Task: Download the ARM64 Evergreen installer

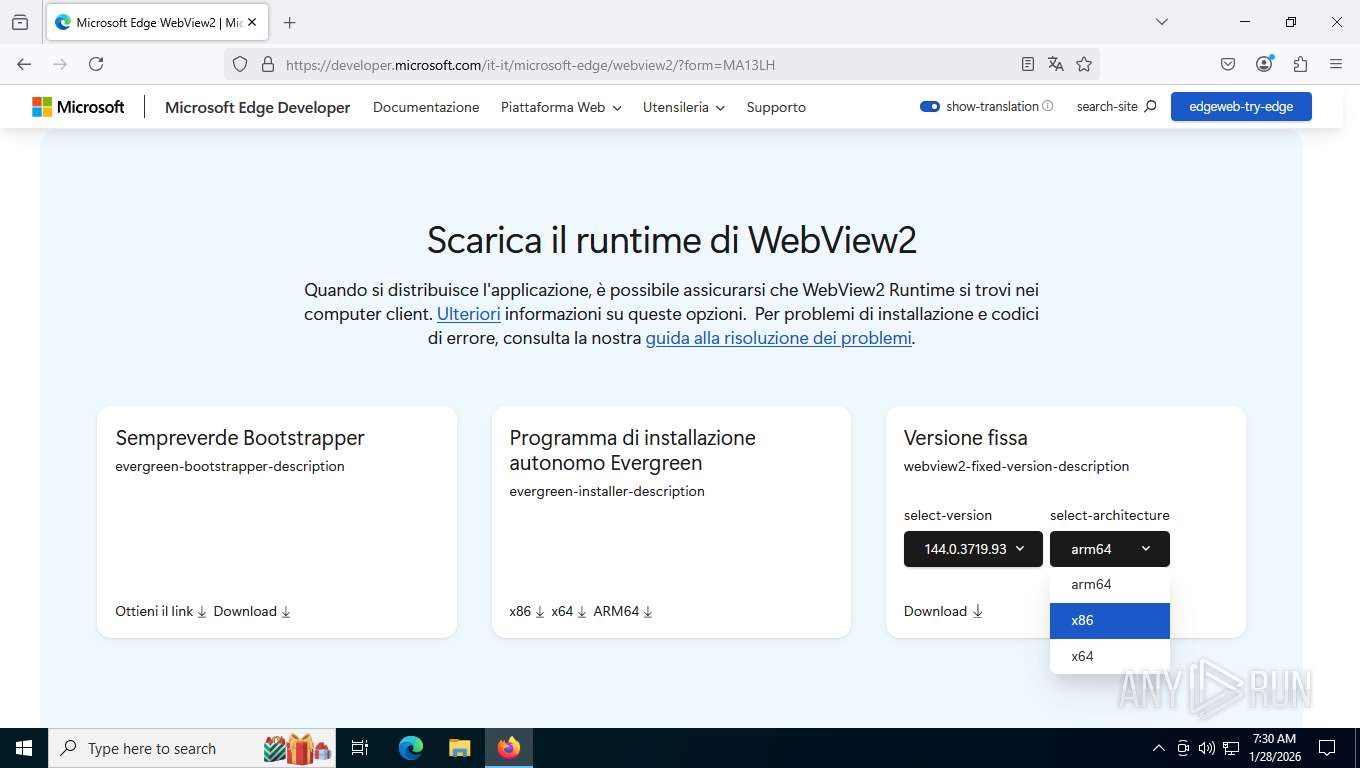Action: coord(623,611)
